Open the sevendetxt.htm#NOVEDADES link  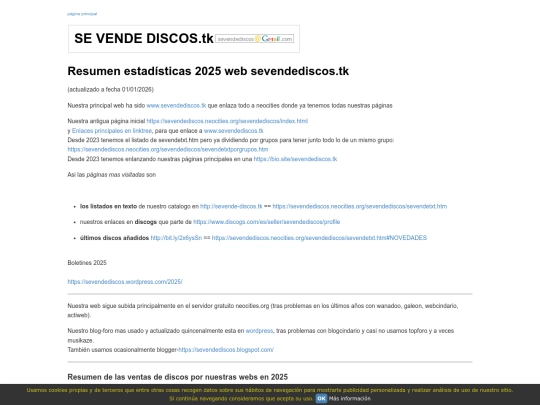coord(319,238)
